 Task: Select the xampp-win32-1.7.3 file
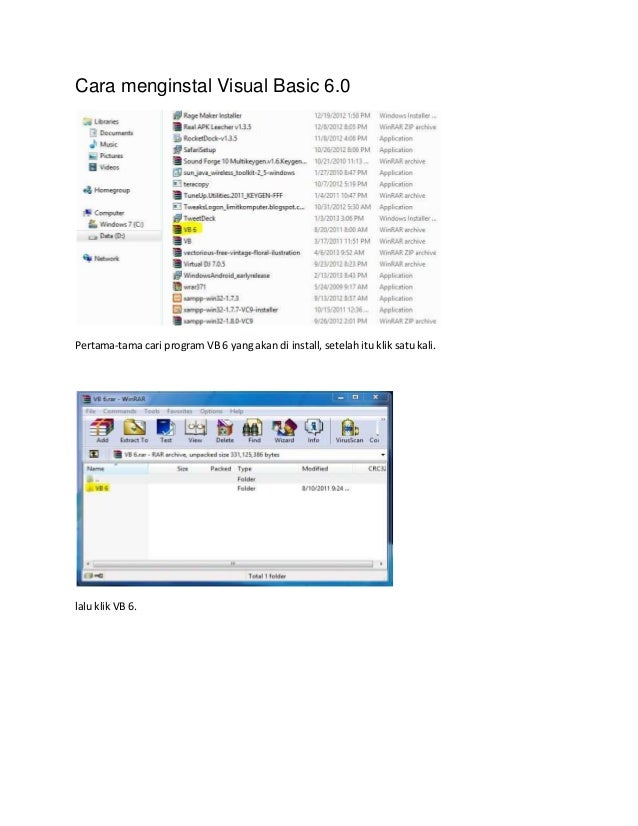206,299
